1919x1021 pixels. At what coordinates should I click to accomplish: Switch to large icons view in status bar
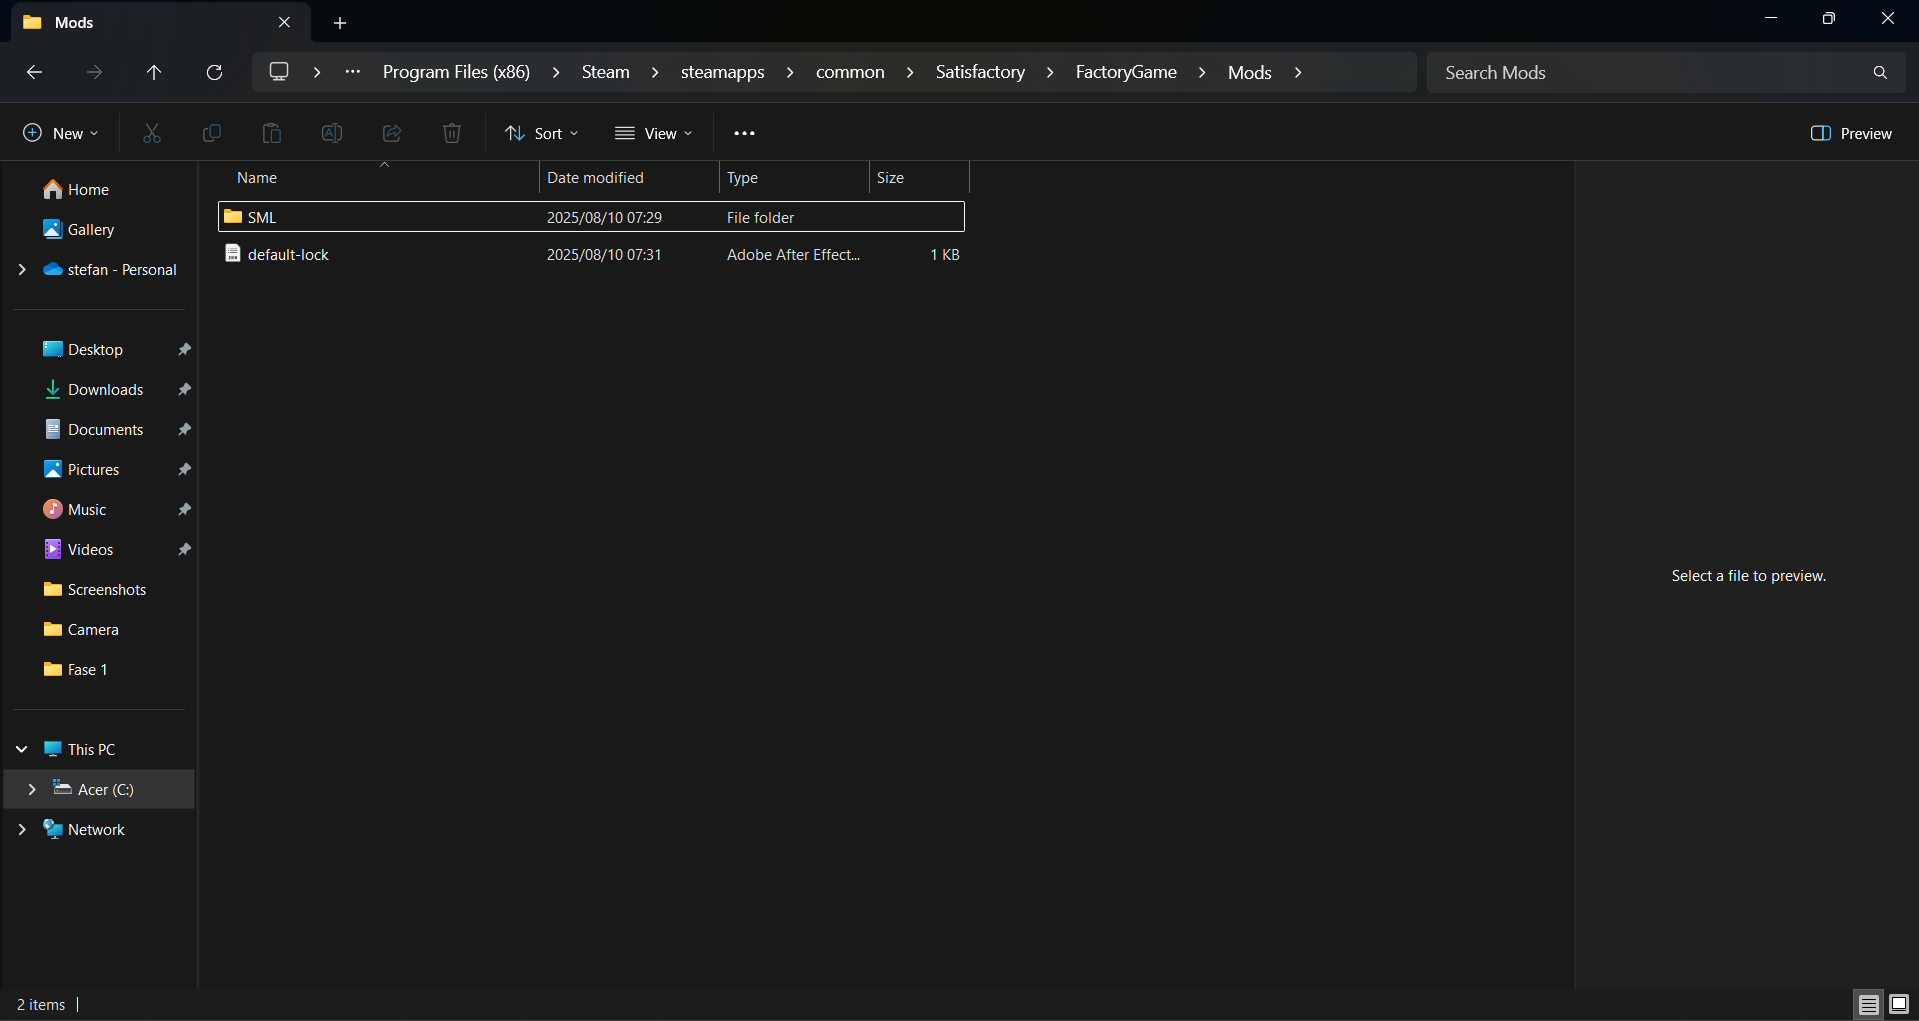pos(1899,1004)
